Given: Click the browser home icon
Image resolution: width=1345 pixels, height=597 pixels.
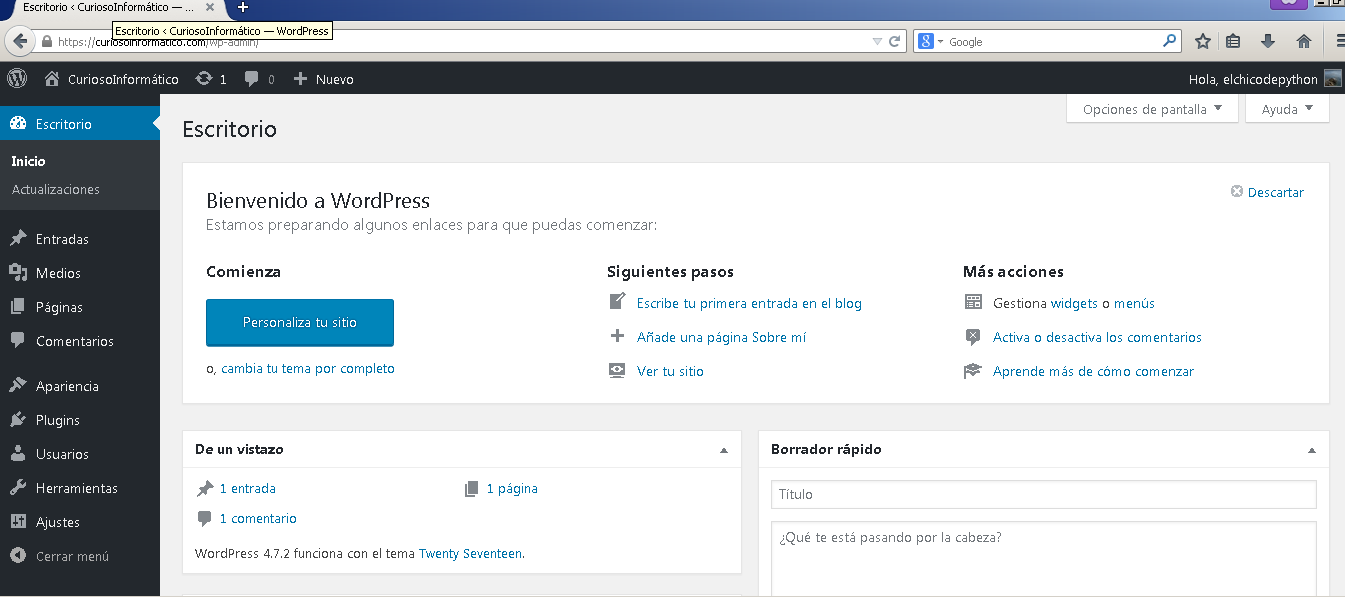Looking at the screenshot, I should click(1304, 41).
